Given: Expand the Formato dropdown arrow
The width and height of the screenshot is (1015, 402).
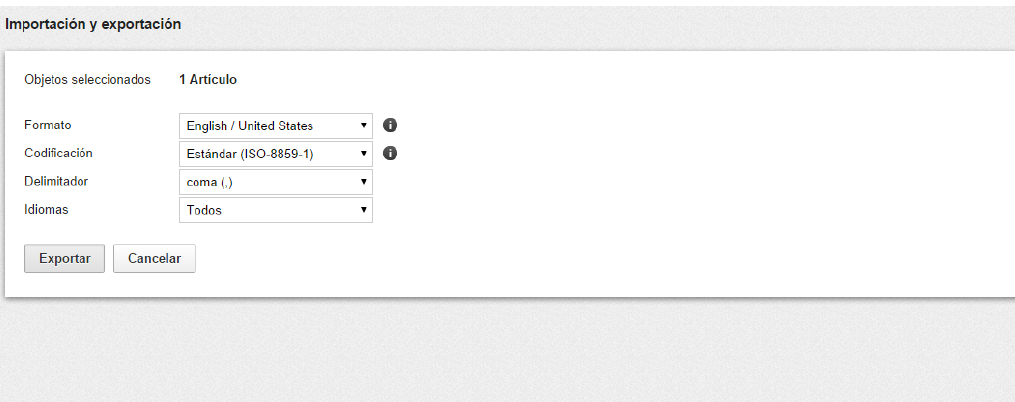Looking at the screenshot, I should coord(364,126).
